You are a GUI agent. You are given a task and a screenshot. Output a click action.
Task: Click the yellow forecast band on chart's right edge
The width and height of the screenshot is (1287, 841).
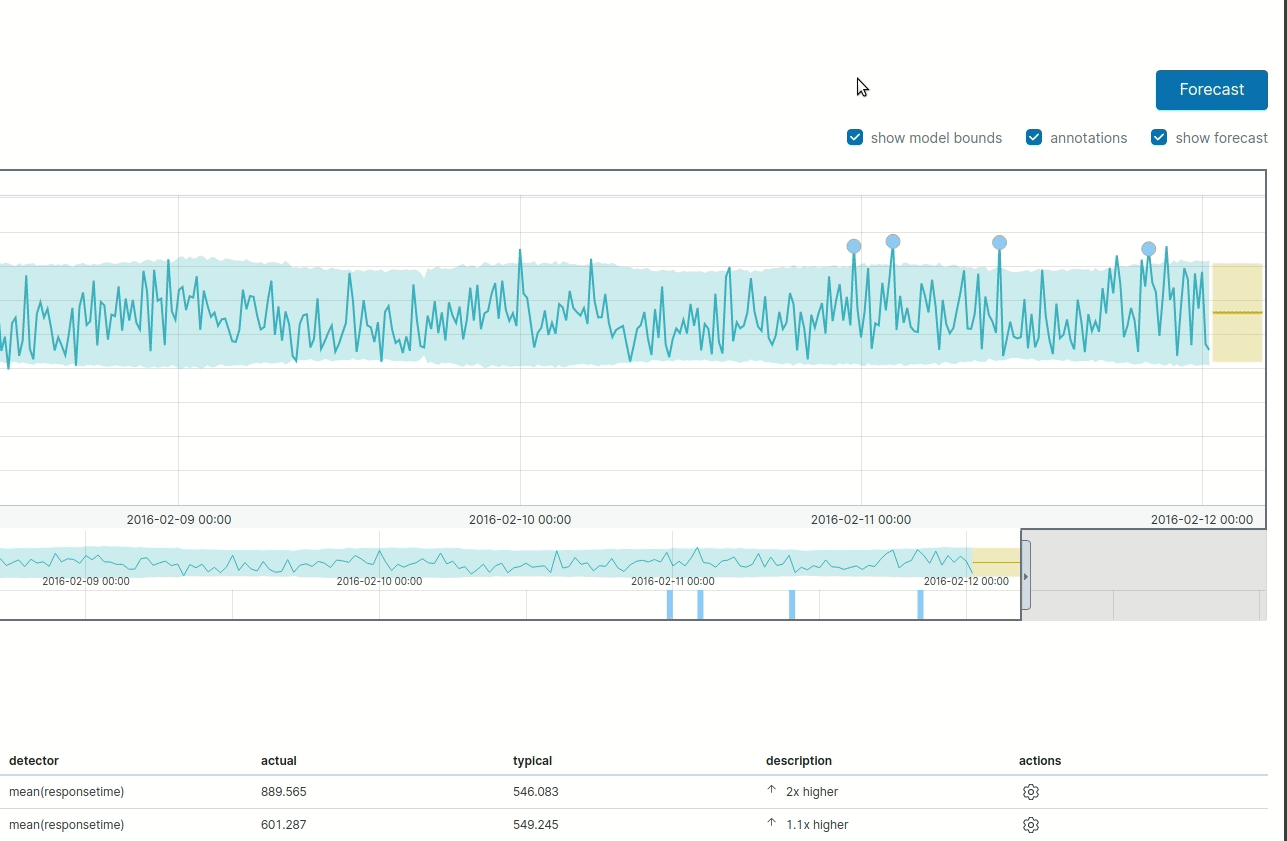click(x=1236, y=312)
